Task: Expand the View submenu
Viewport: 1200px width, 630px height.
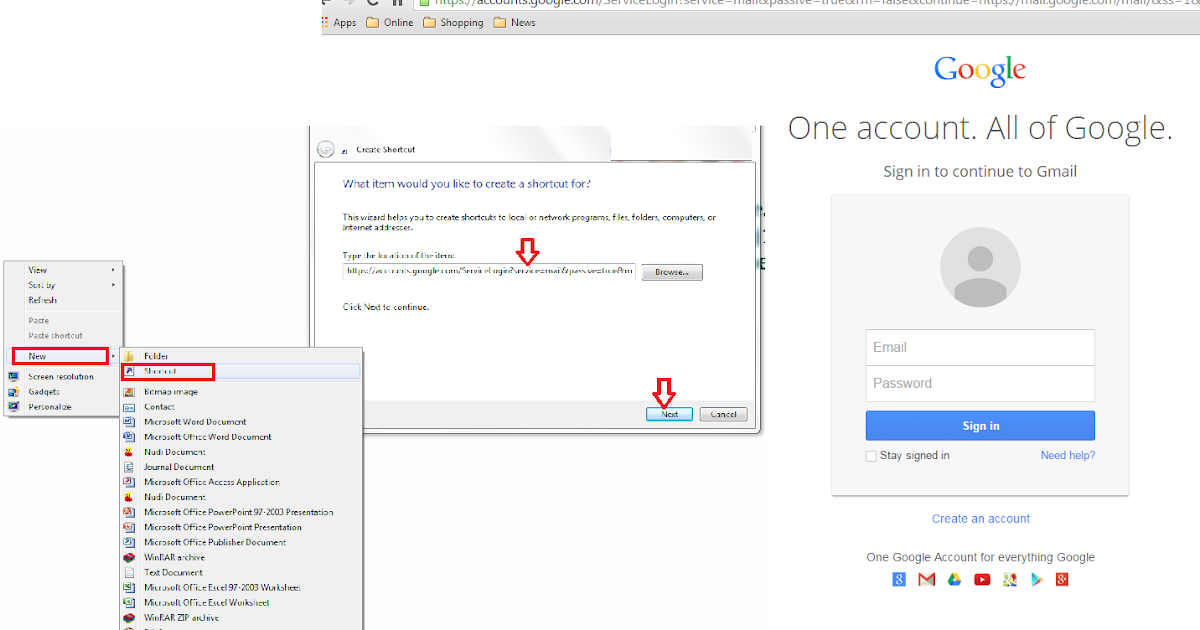Action: 64,270
